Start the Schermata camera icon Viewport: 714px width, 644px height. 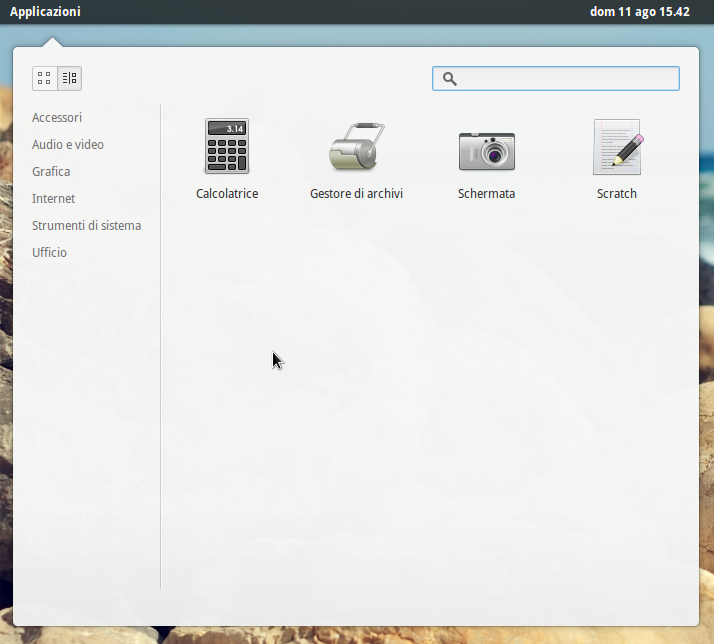[487, 151]
